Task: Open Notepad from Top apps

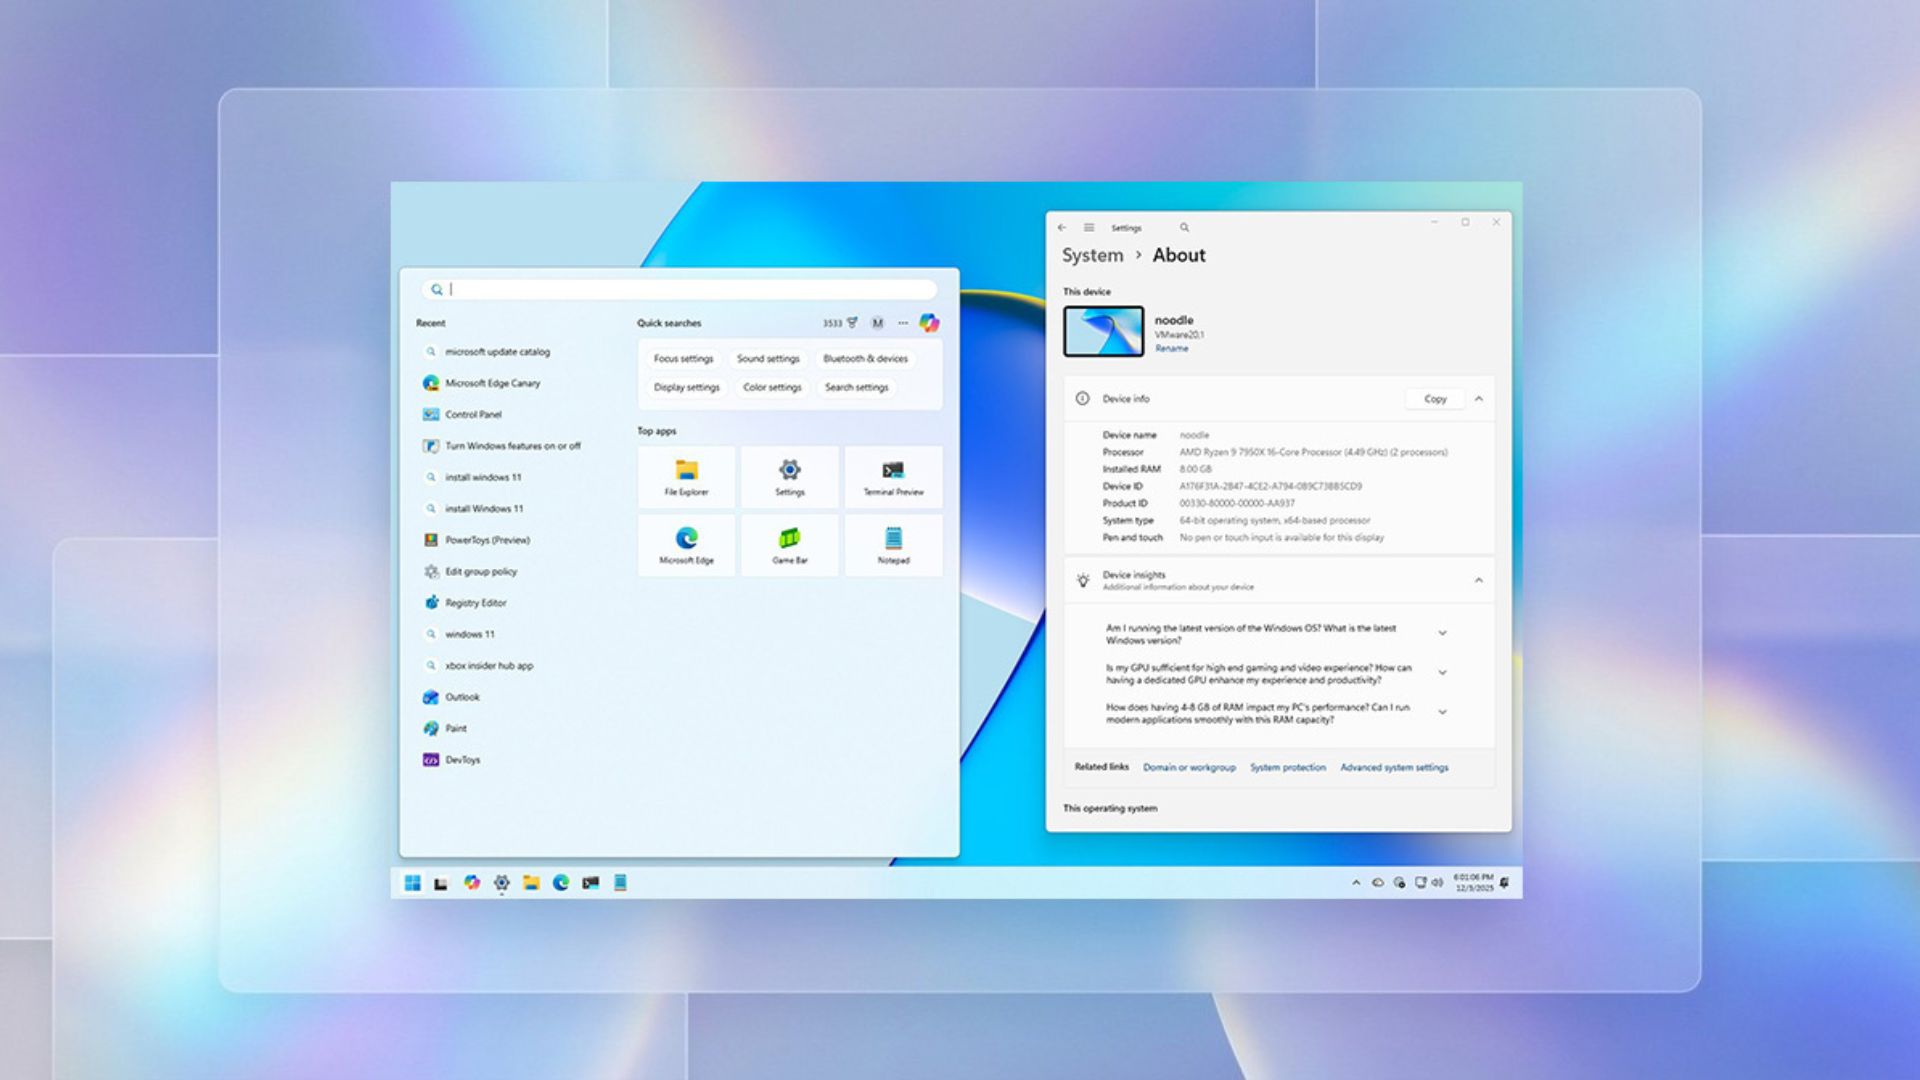Action: (x=893, y=545)
